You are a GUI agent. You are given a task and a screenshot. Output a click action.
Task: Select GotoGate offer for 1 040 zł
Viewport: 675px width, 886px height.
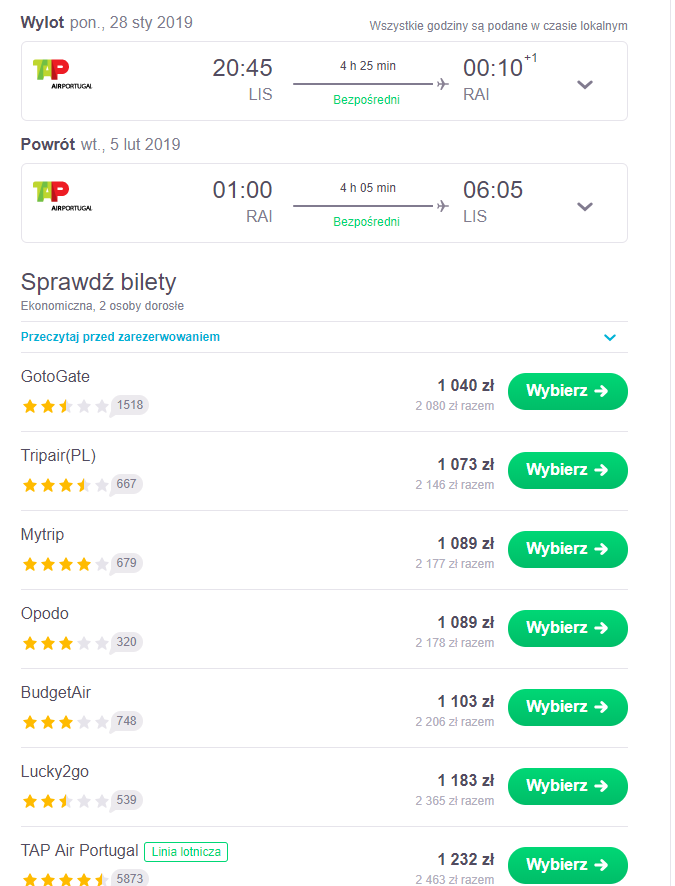tap(568, 391)
